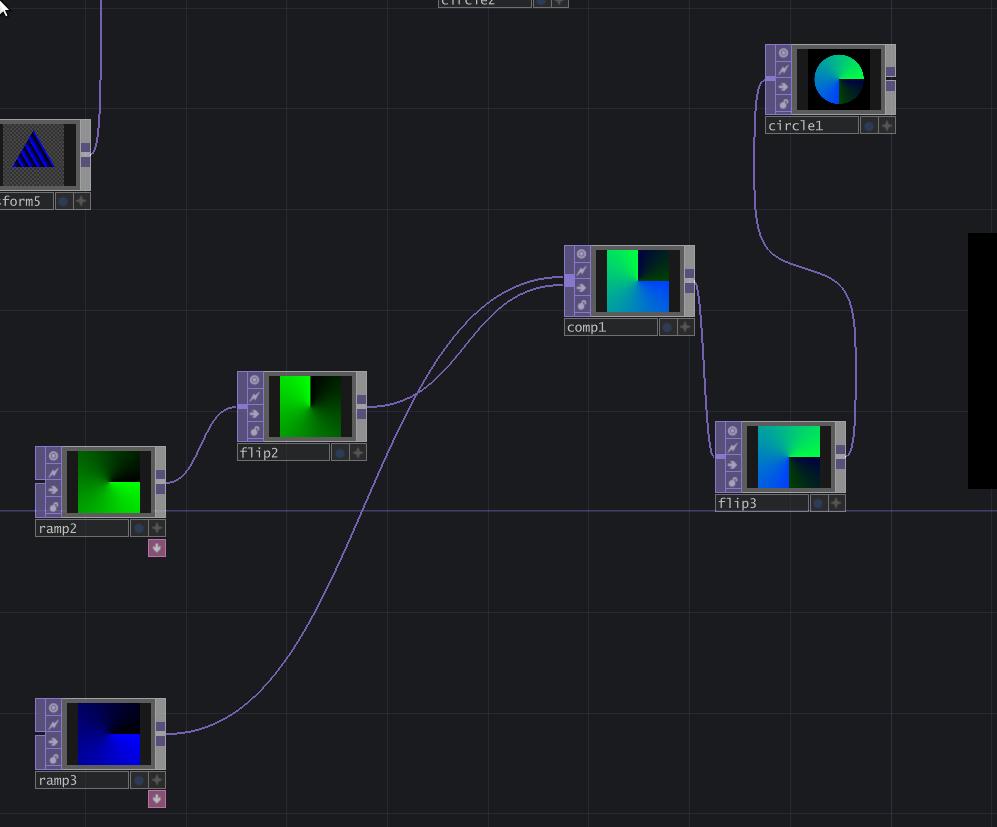Viewport: 997px width, 827px height.
Task: Toggle the Bypass flag on ramp2
Action: coord(53,489)
